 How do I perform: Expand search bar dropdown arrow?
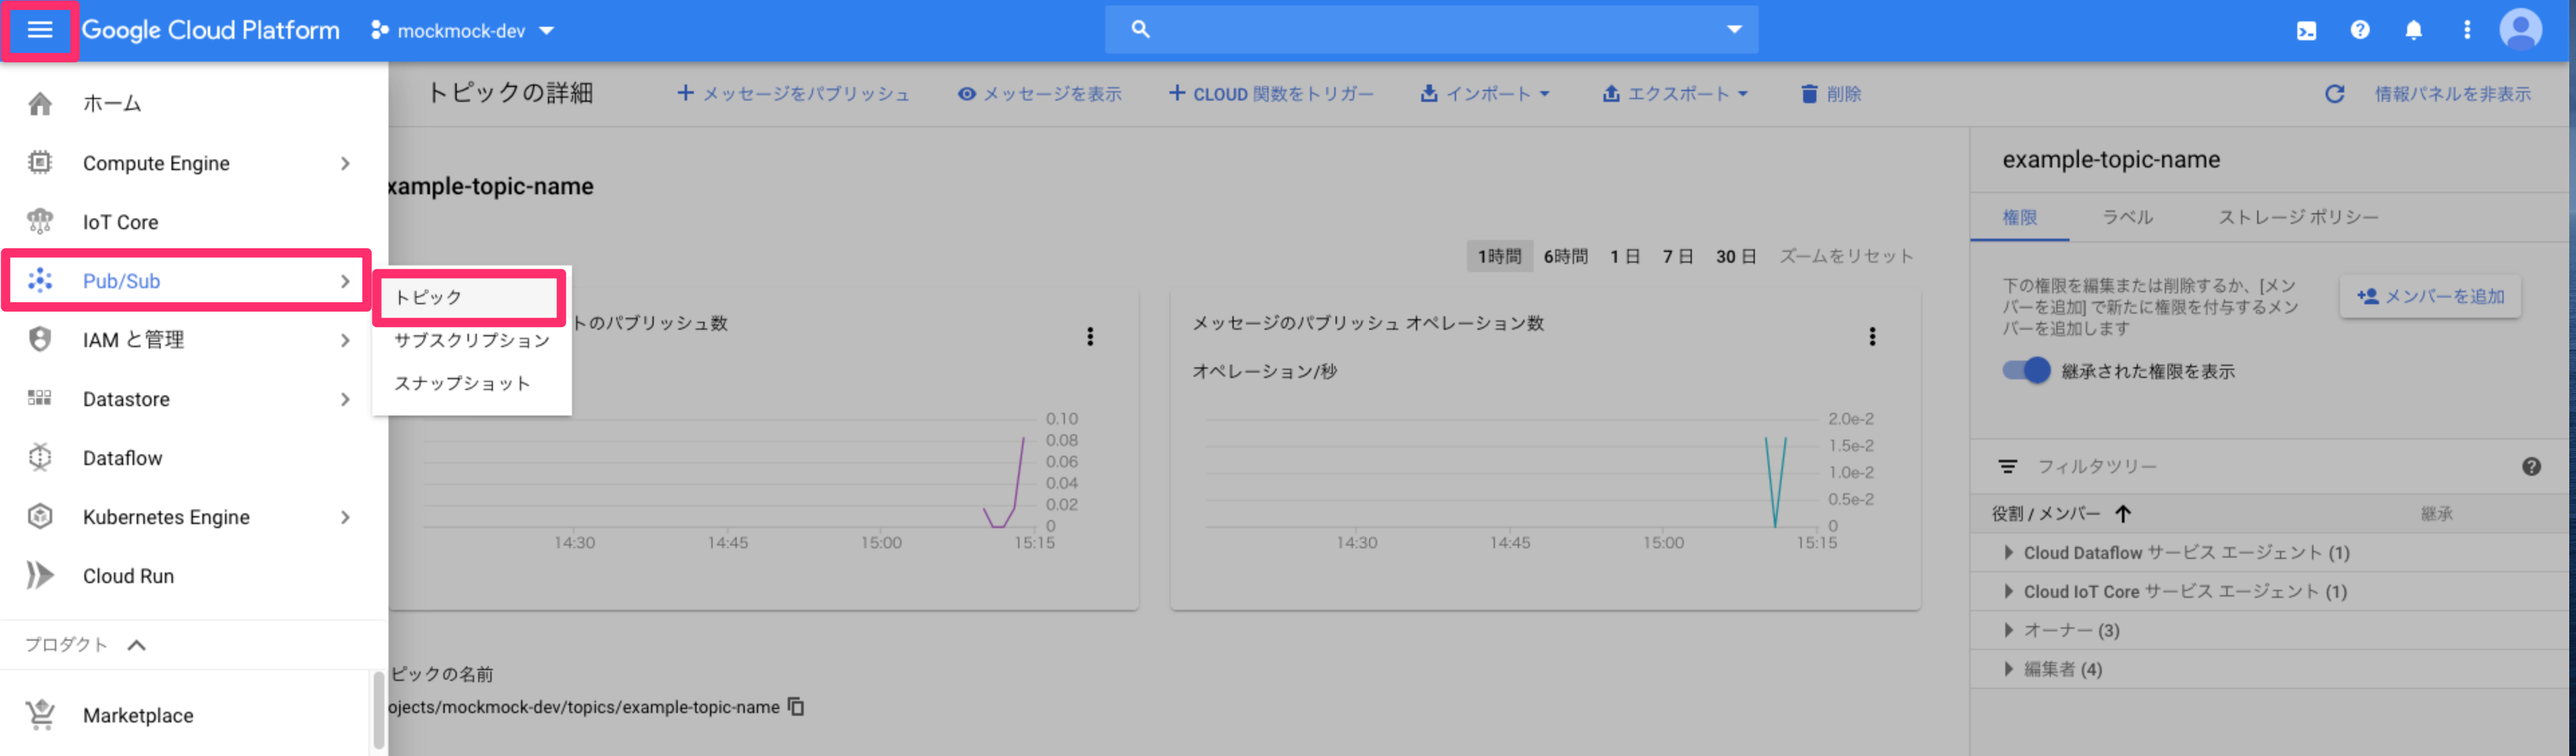tap(1734, 30)
